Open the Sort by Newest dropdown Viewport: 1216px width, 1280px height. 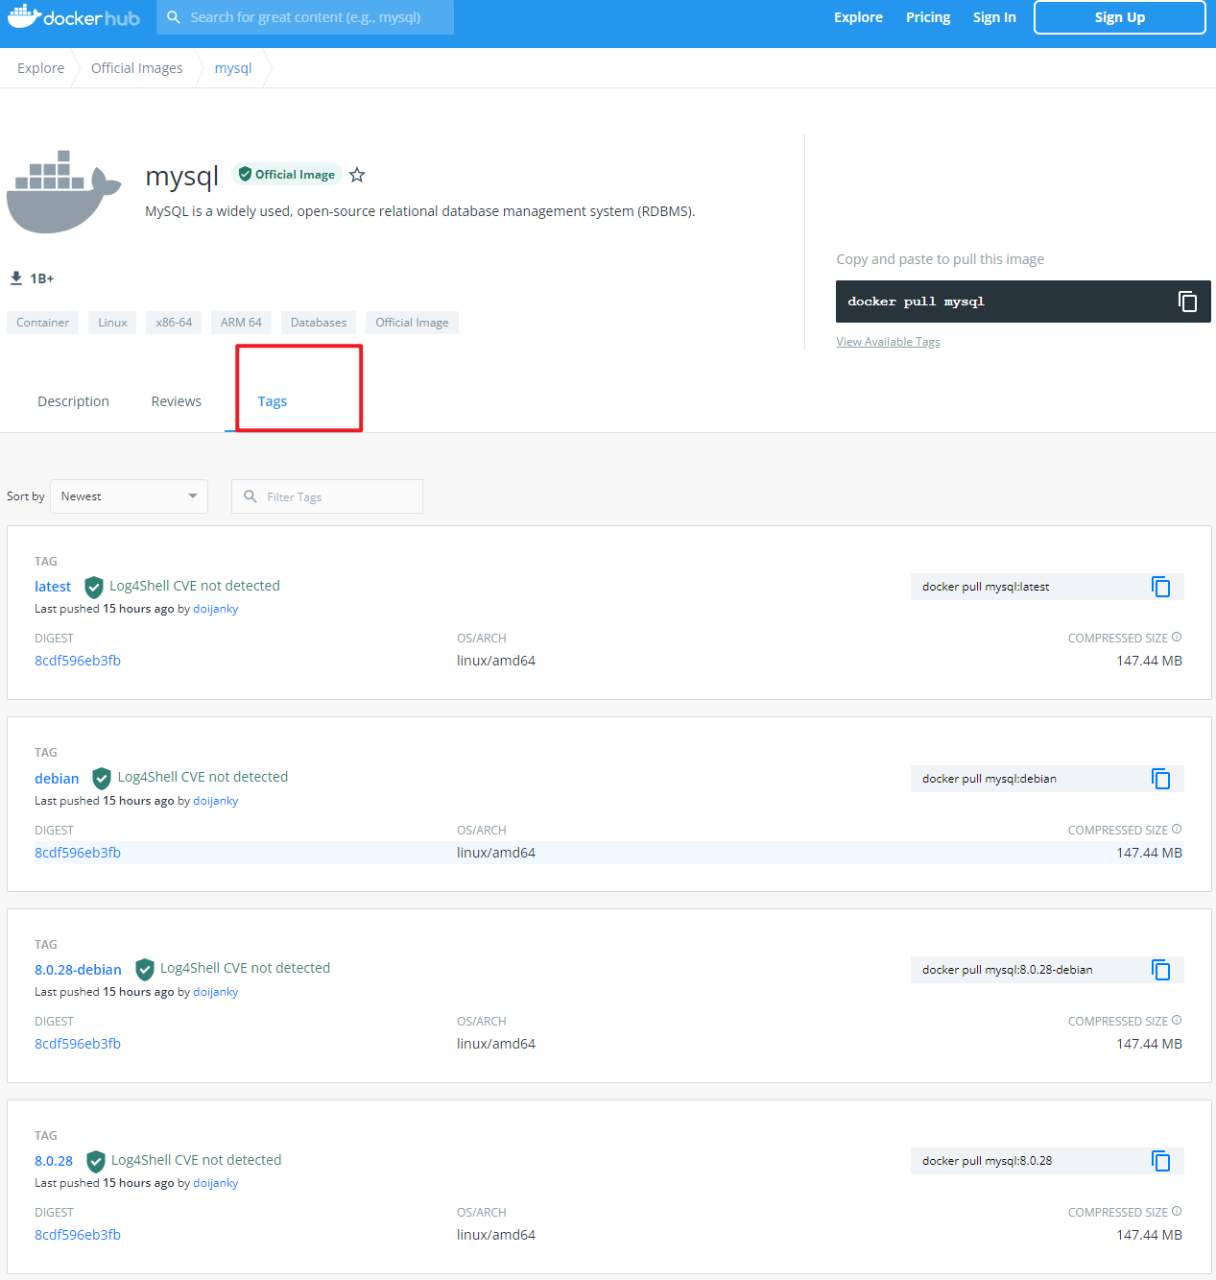(x=129, y=496)
